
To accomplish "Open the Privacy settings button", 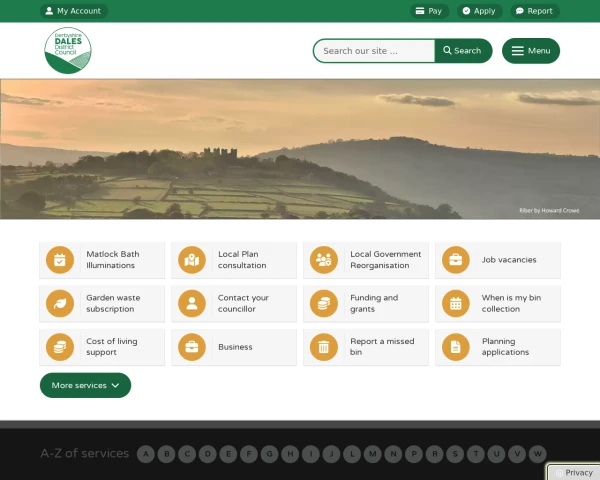I will coord(574,472).
